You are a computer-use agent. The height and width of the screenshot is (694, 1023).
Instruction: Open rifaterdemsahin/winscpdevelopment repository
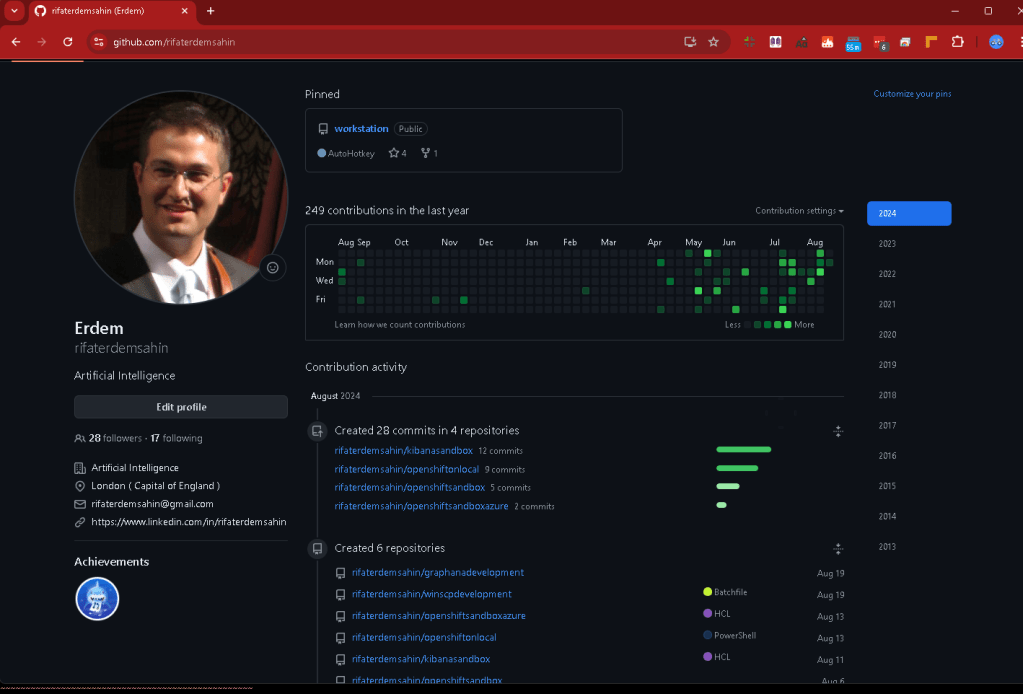click(432, 594)
